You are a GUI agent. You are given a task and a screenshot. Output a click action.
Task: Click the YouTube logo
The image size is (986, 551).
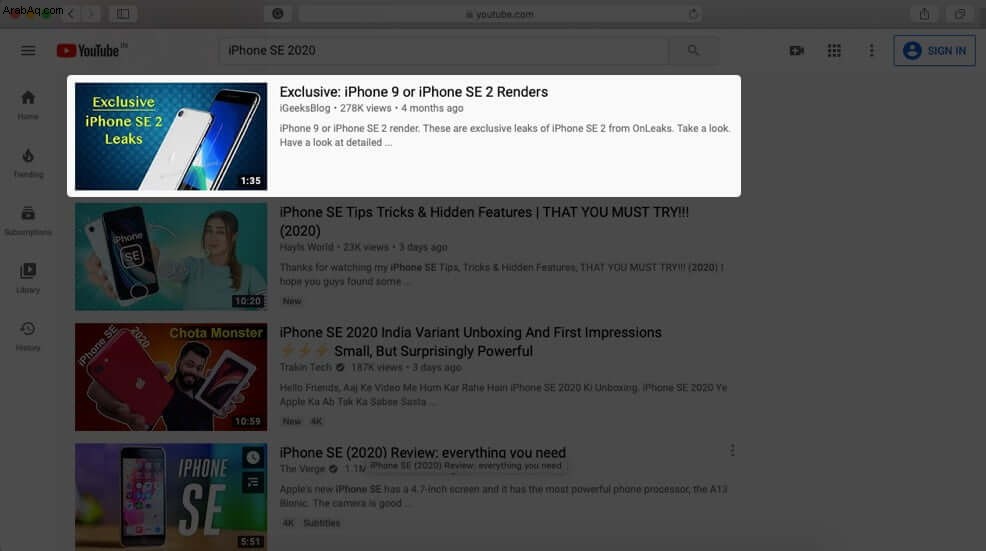click(88, 51)
